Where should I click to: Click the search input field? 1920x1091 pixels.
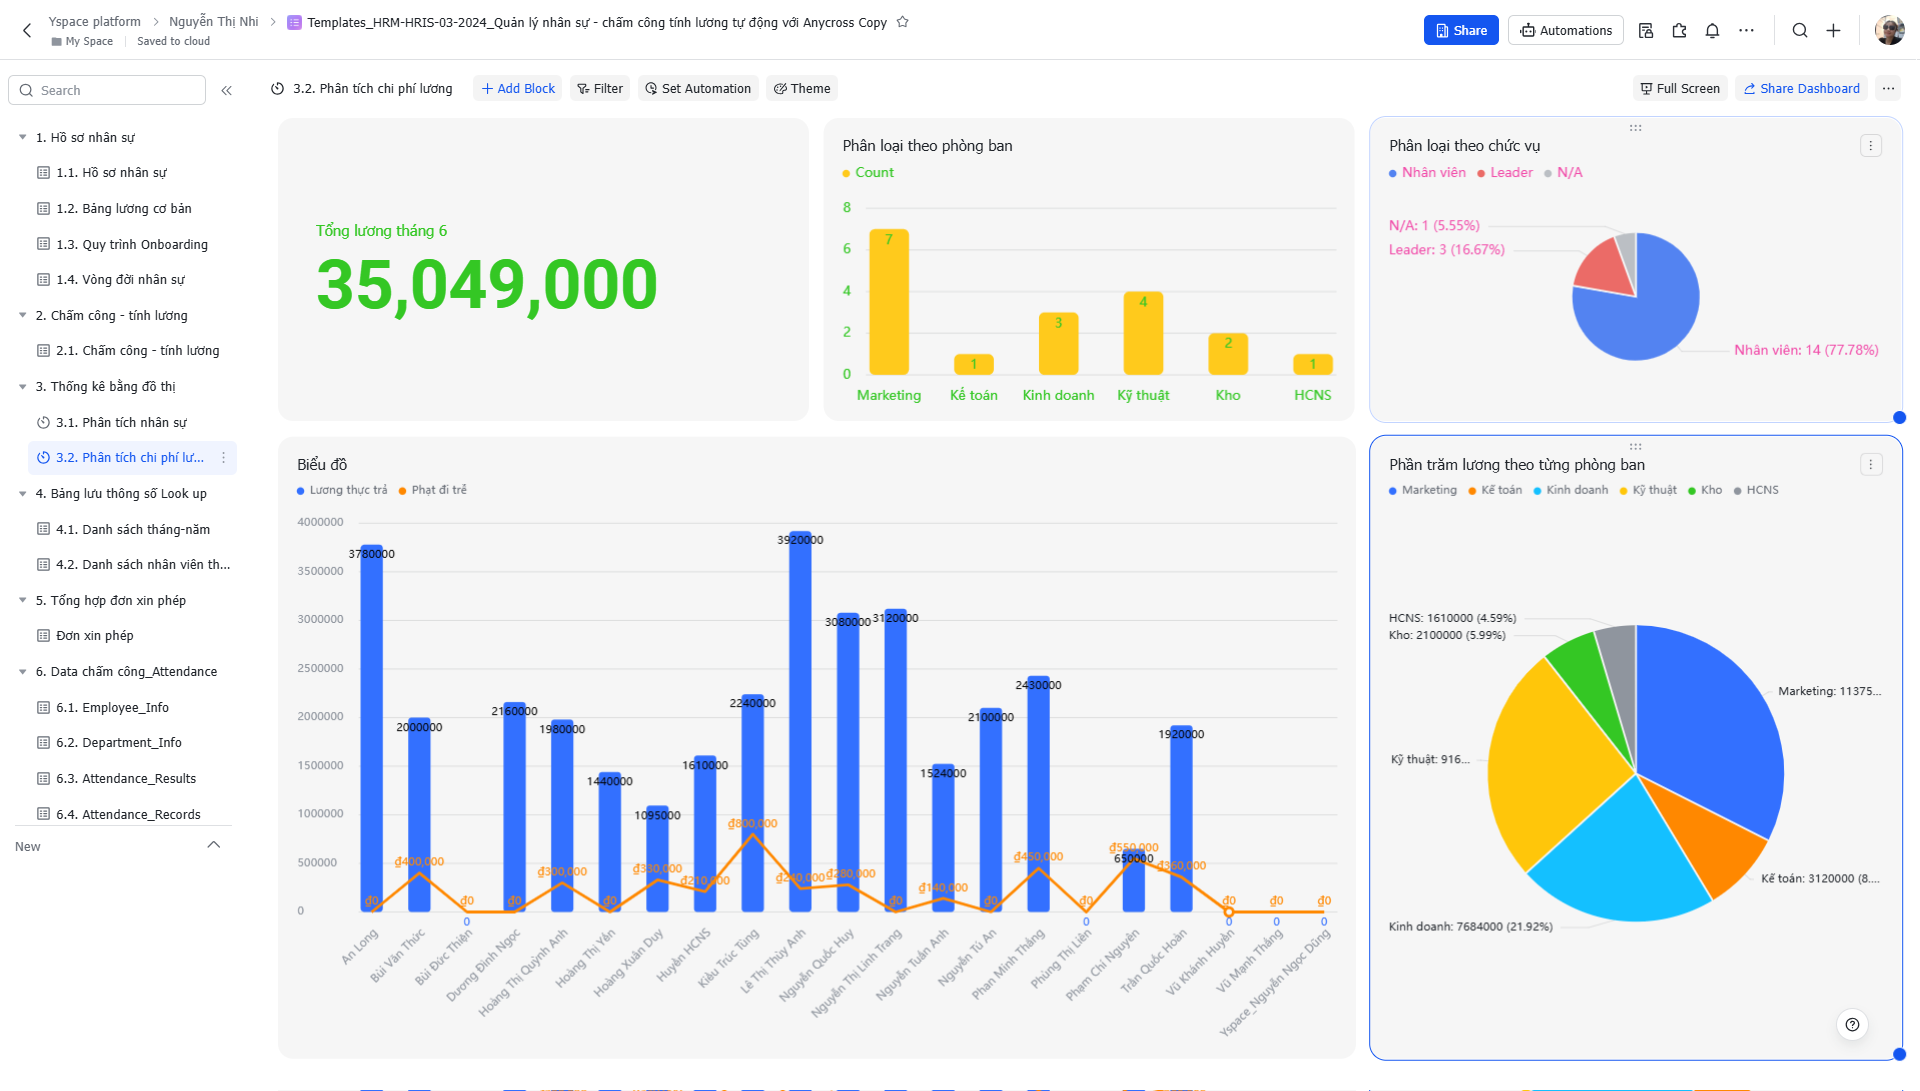pos(108,90)
